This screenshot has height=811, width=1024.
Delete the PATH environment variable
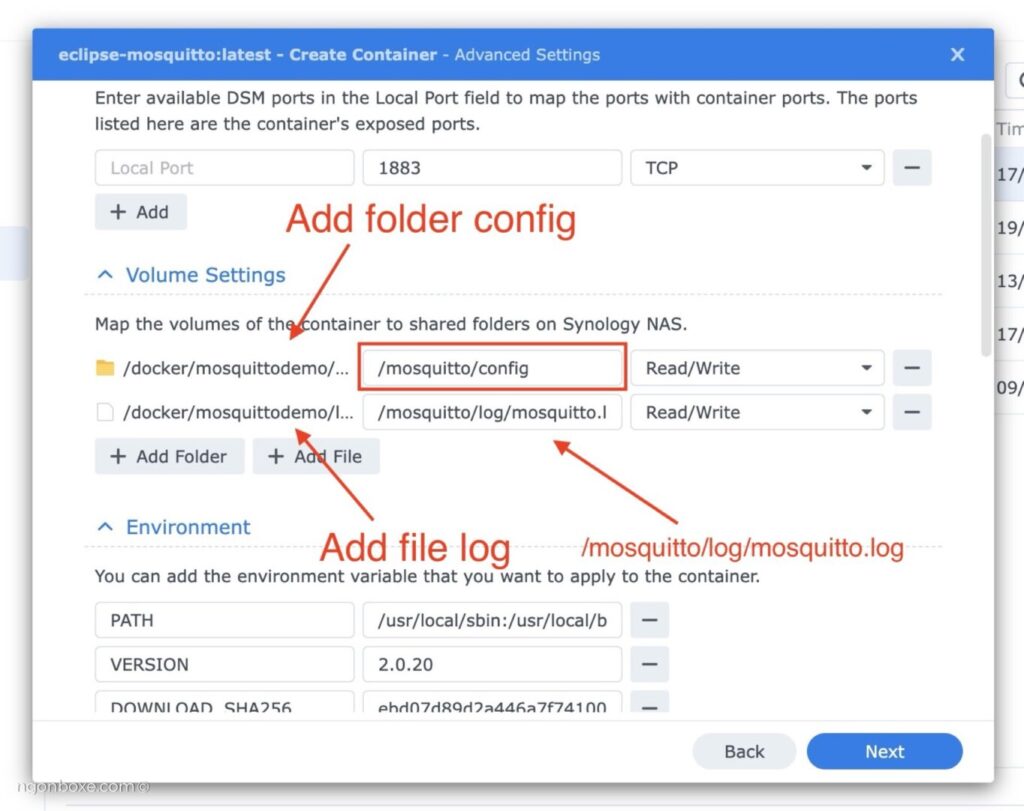(x=649, y=620)
